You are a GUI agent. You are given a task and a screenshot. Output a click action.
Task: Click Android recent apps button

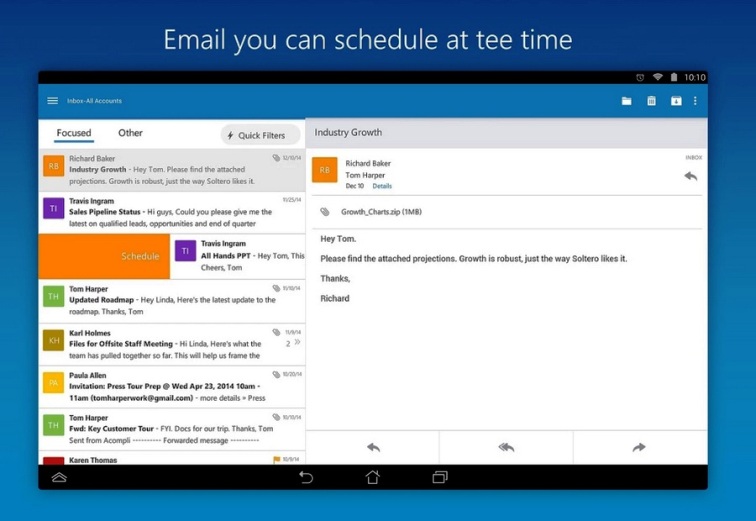coord(440,477)
